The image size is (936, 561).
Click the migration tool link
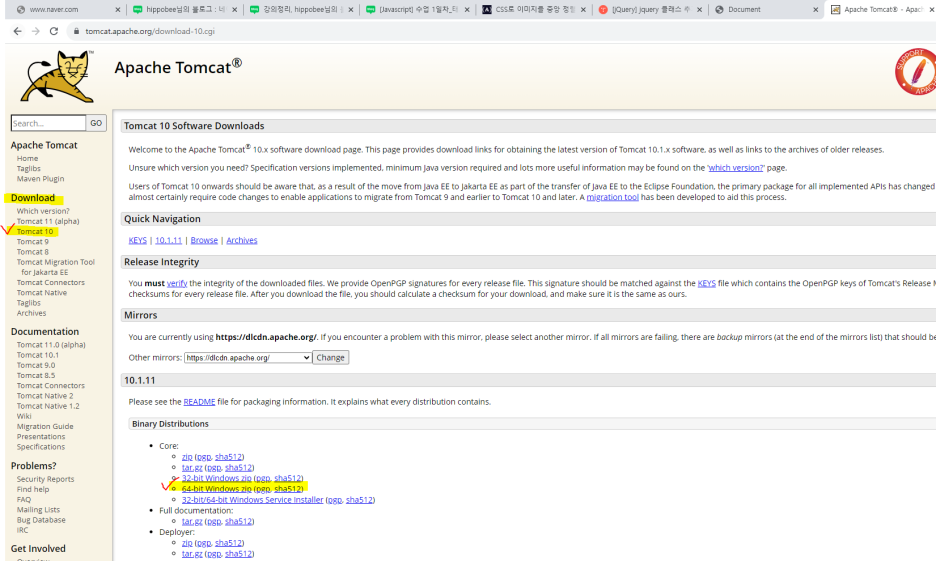point(612,197)
